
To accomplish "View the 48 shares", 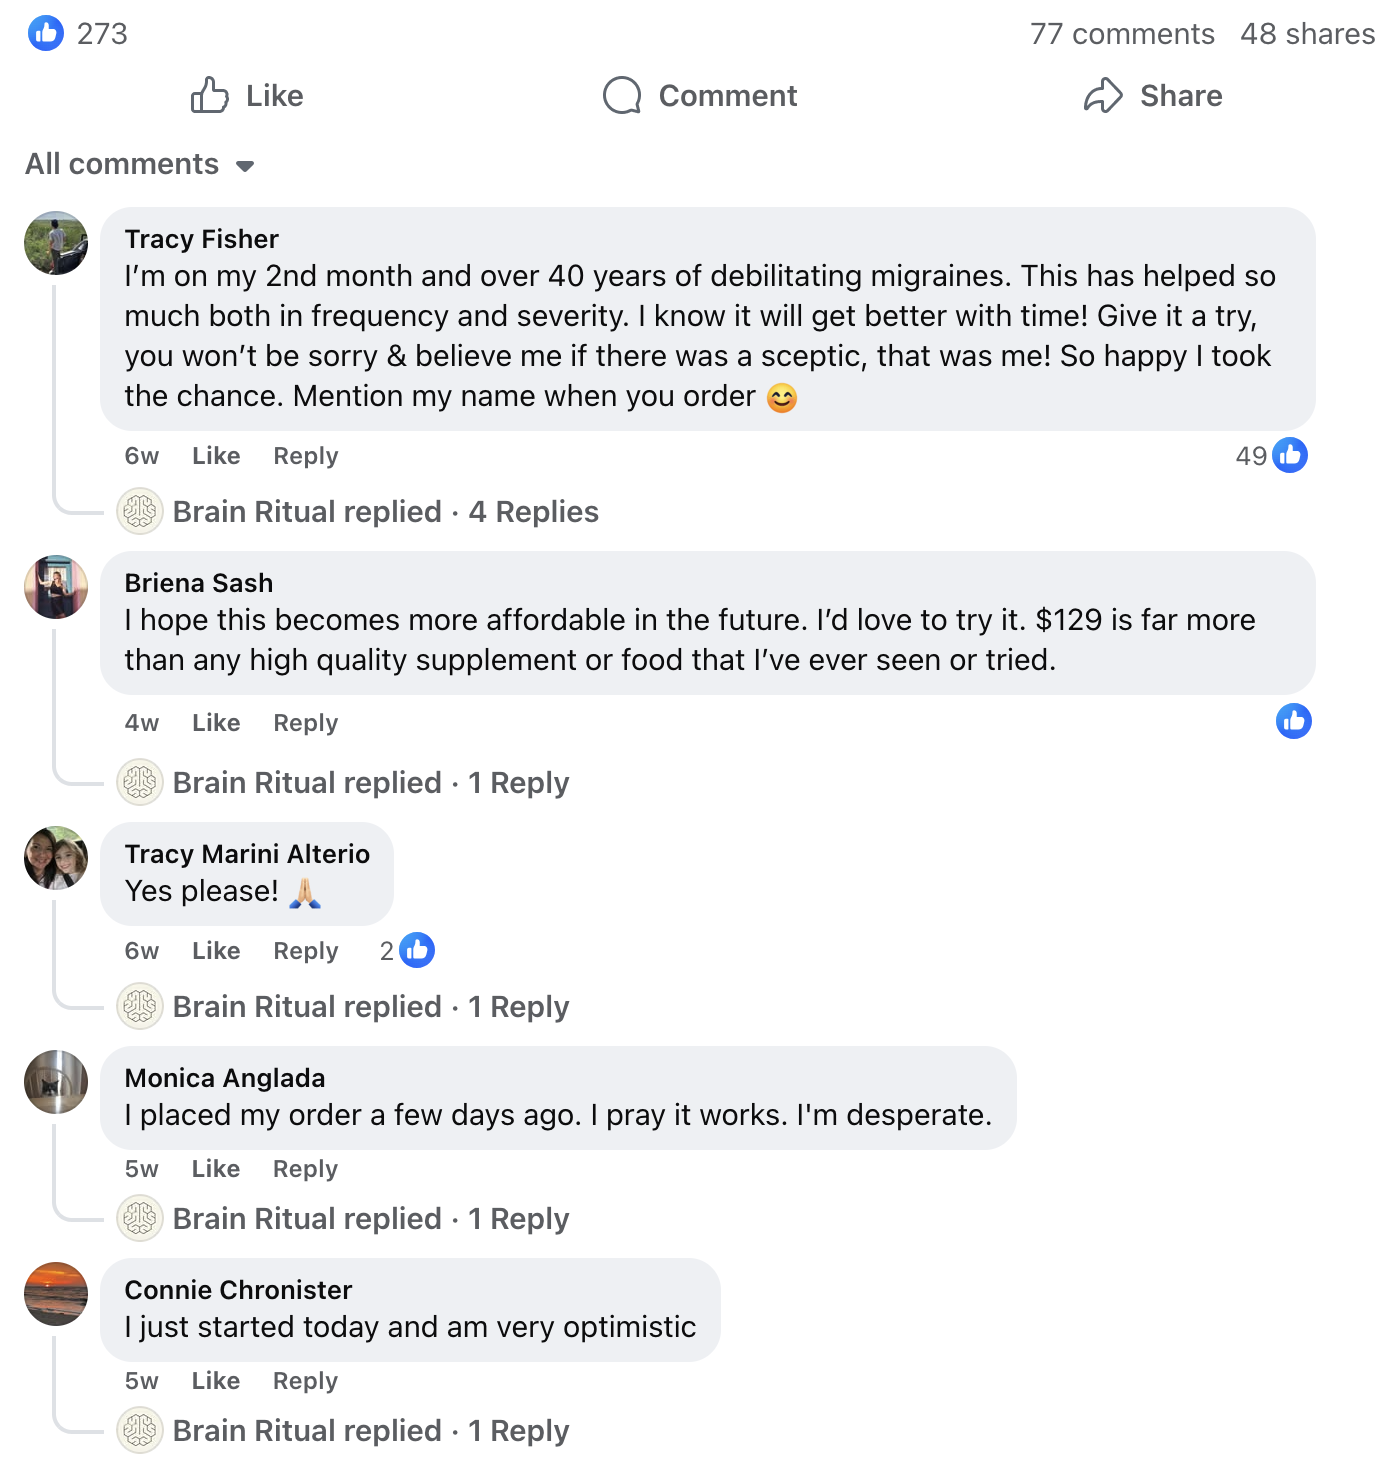I will (1307, 33).
